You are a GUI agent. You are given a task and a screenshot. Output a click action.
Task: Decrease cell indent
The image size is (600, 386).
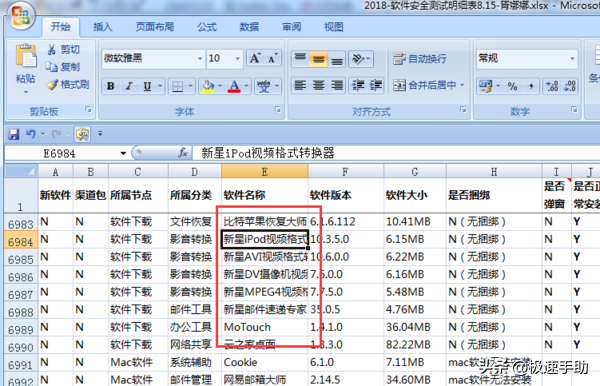[x=358, y=85]
